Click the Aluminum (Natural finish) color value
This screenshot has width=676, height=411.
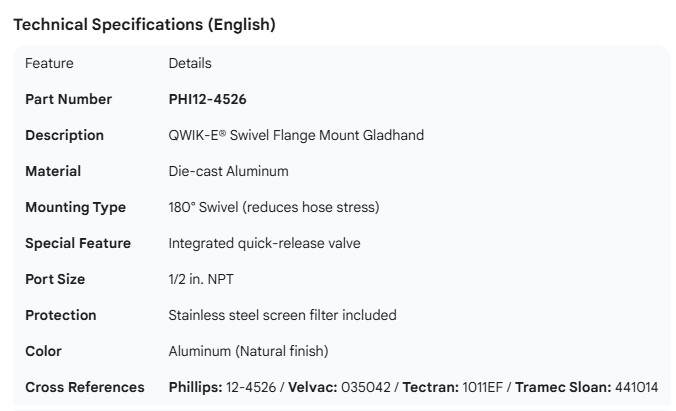(248, 351)
